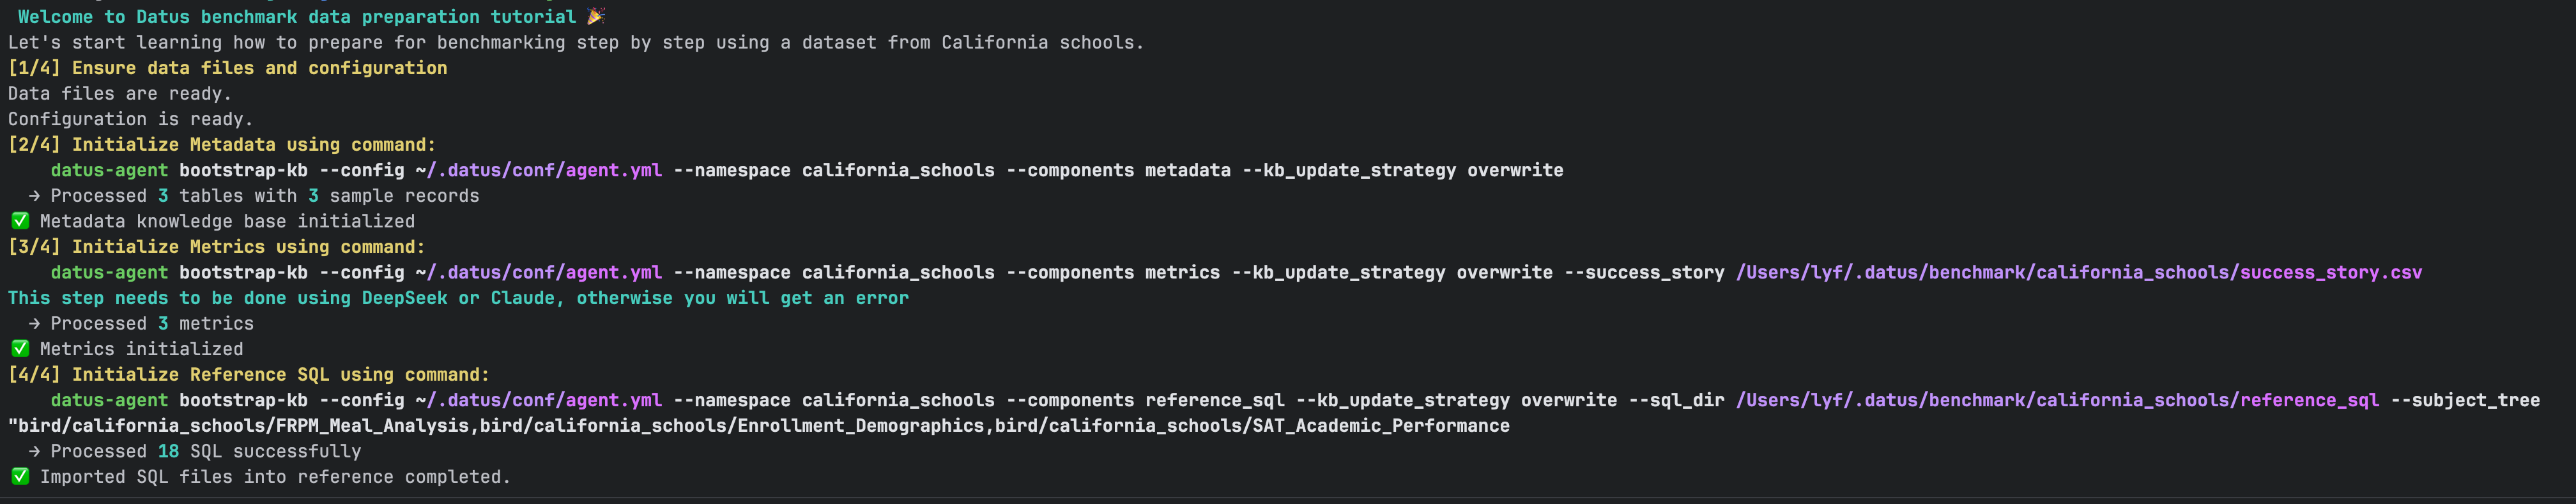Click the Configuration is ready message
The height and width of the screenshot is (504, 2576).
(130, 119)
